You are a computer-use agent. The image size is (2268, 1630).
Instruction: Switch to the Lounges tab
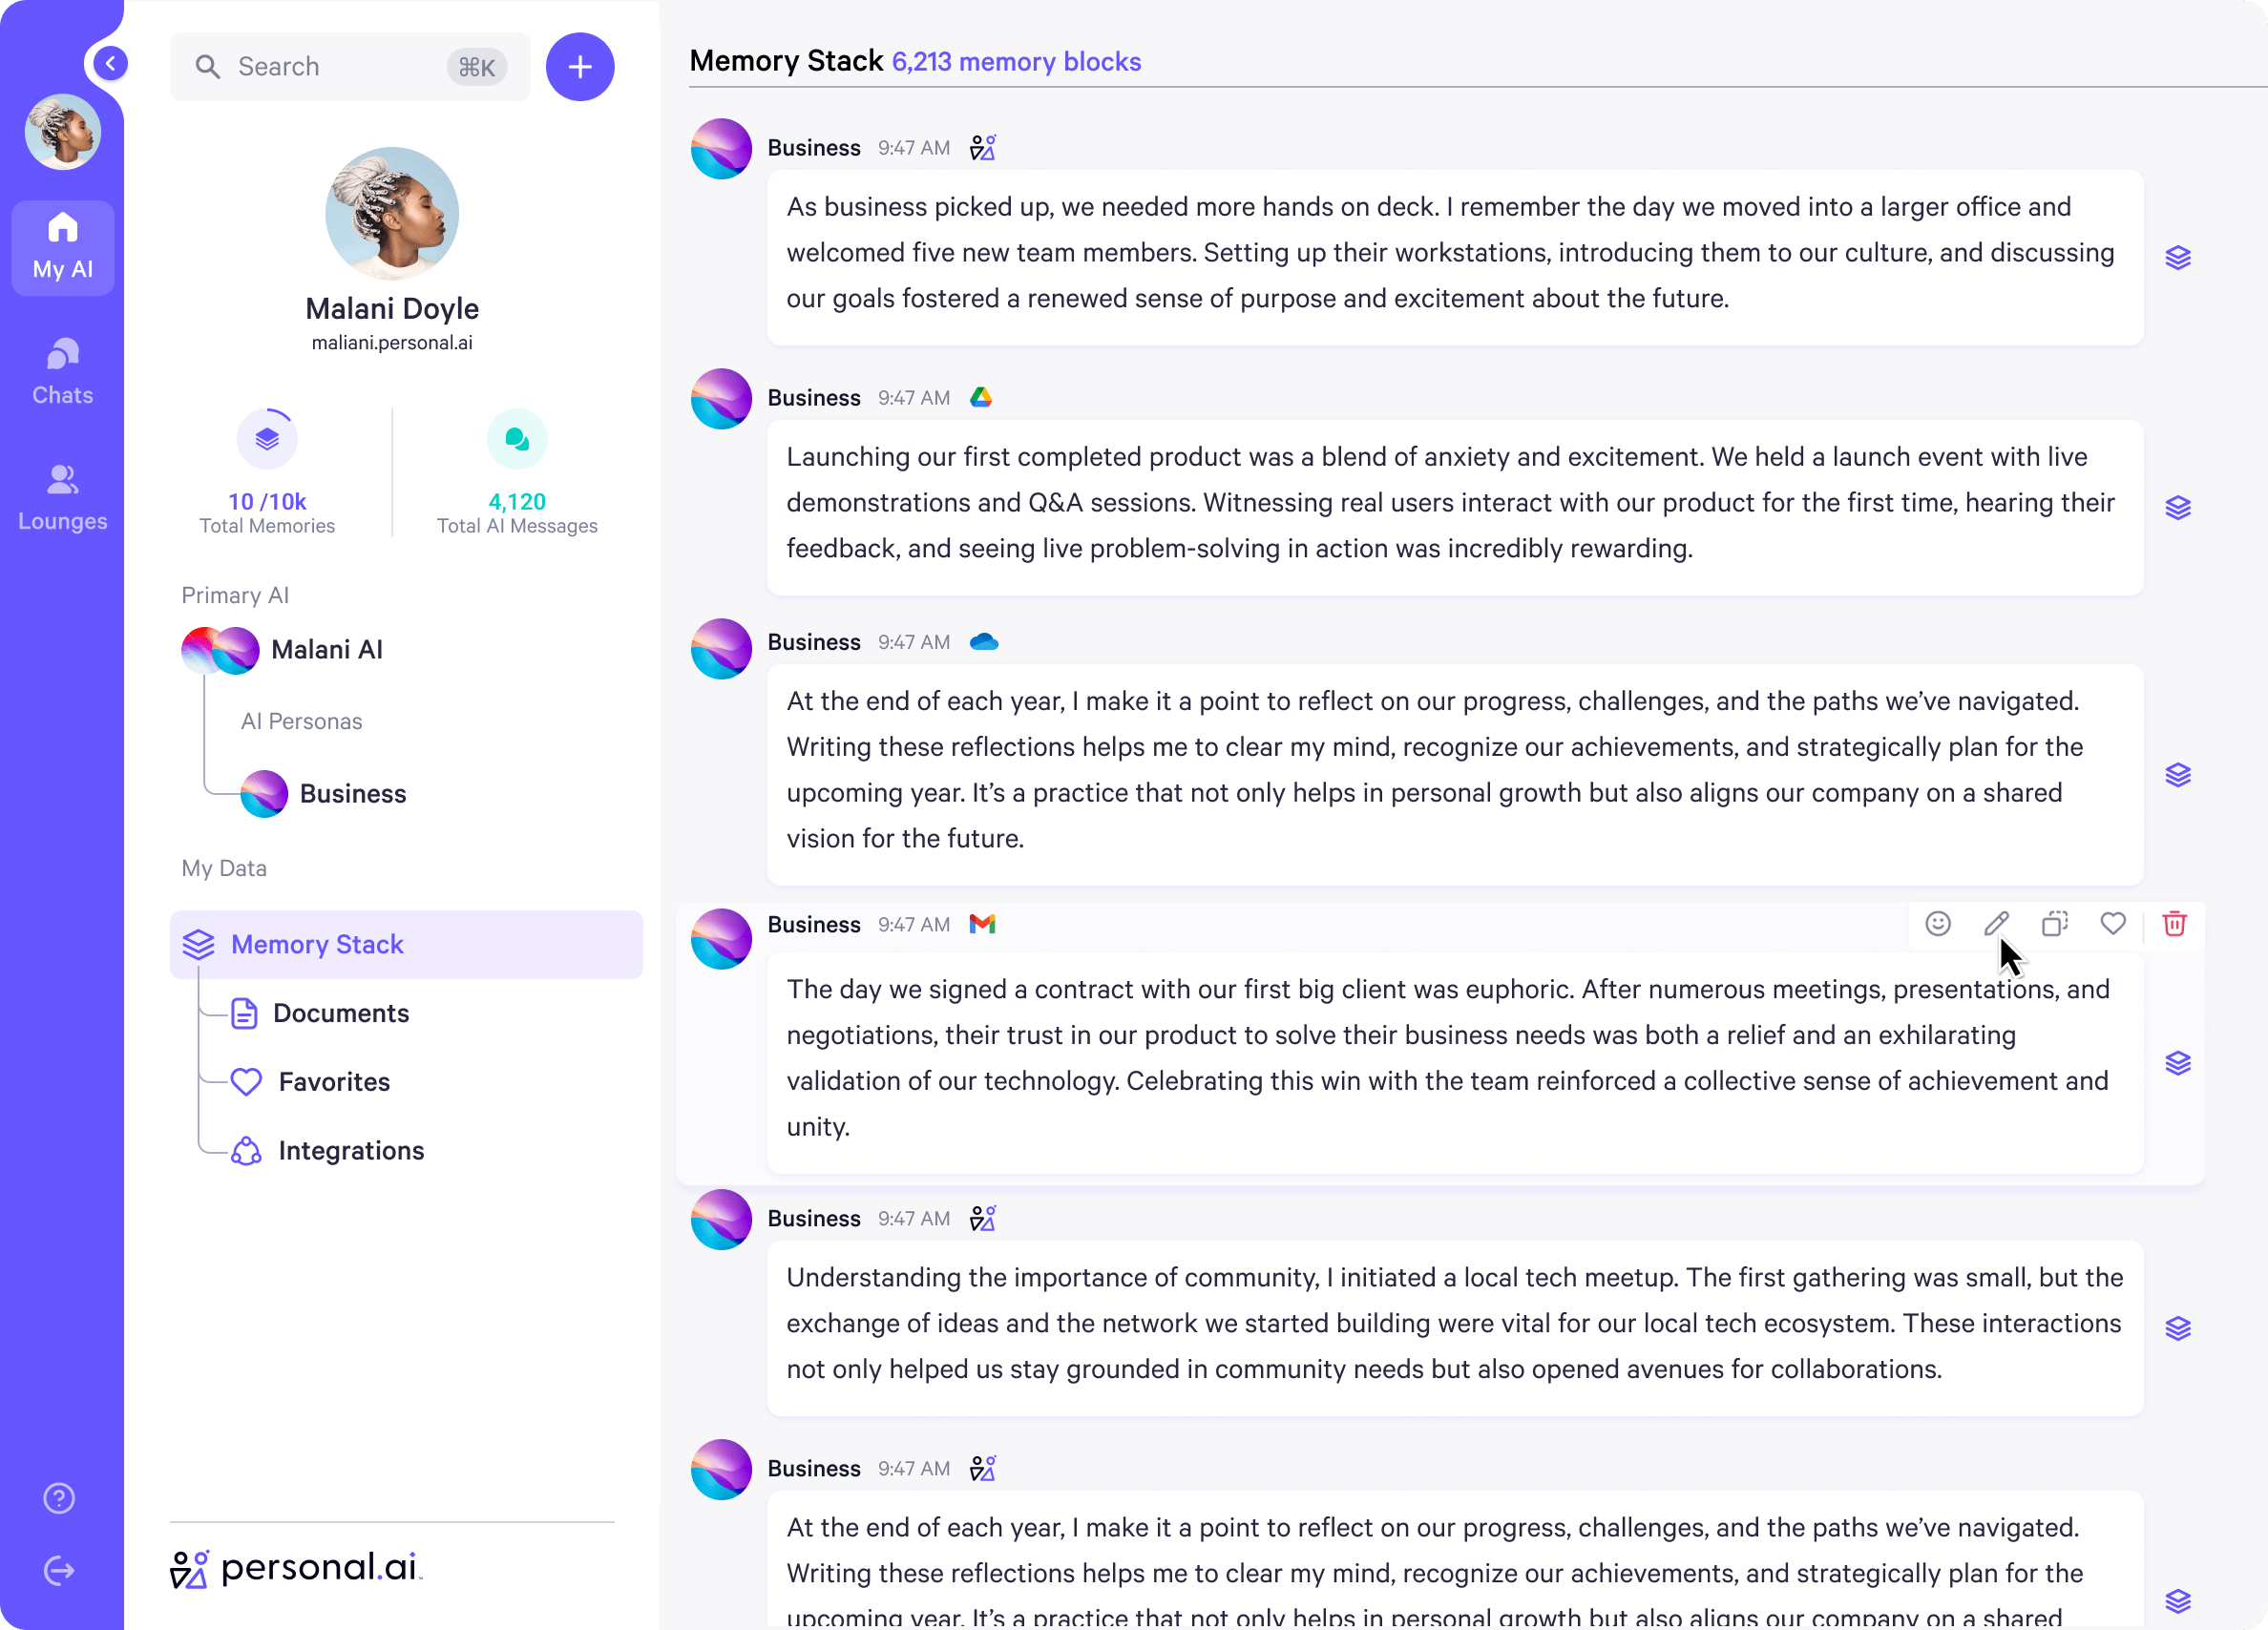coord(62,498)
